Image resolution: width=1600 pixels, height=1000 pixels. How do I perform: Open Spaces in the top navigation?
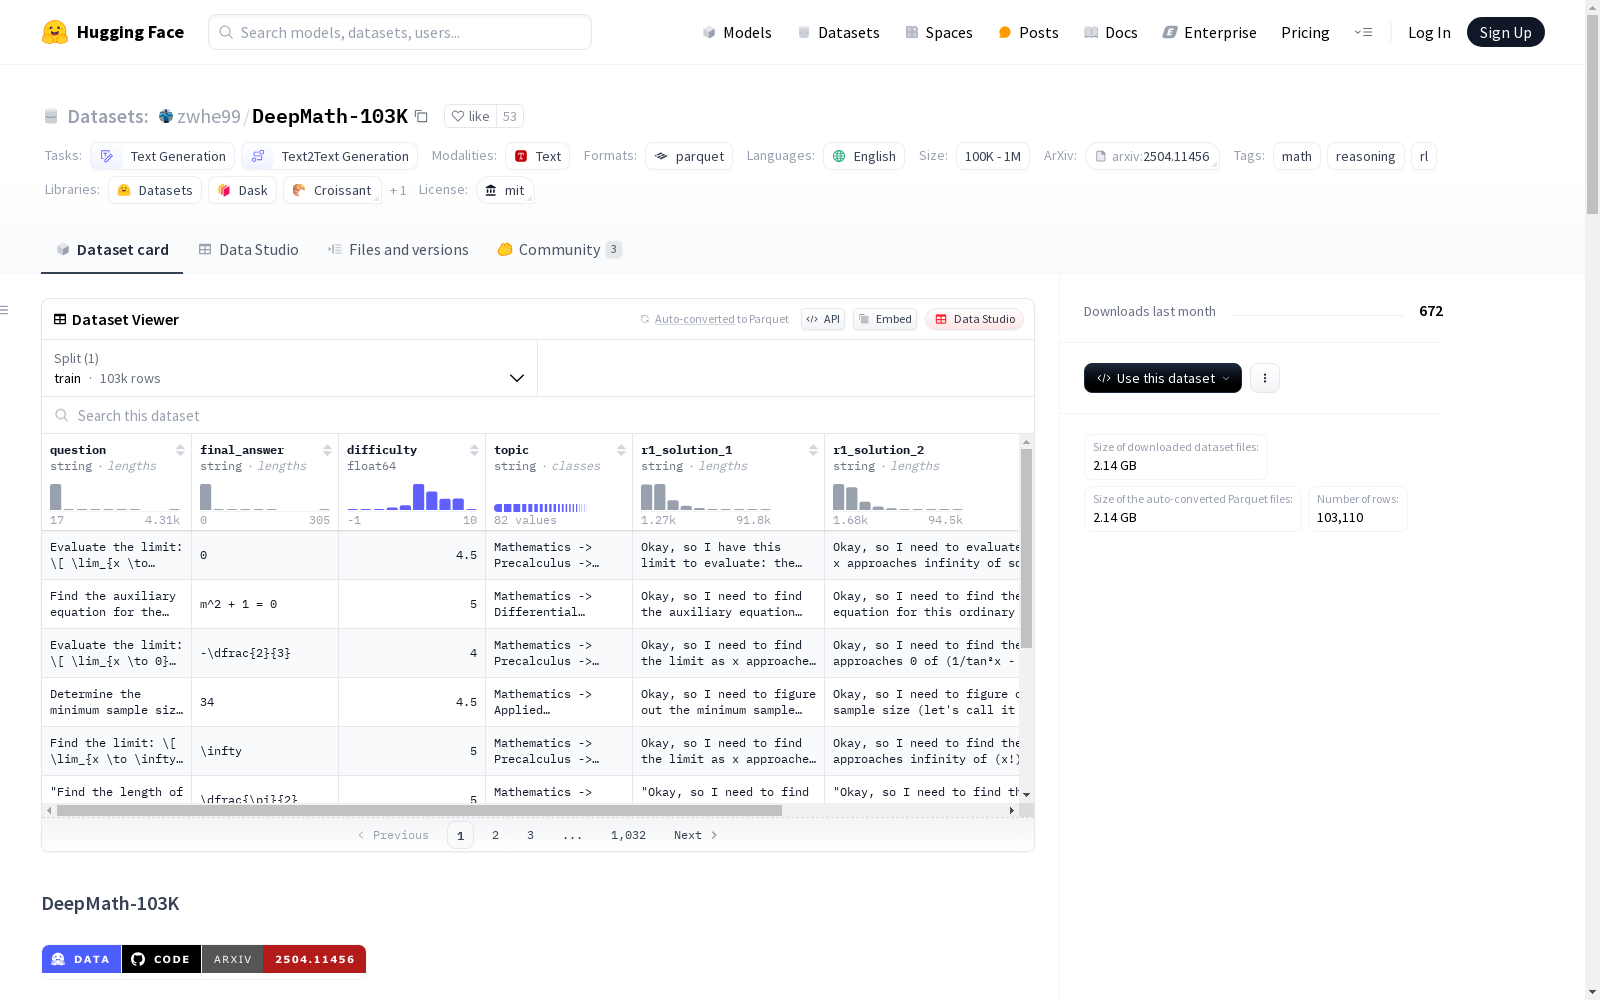tap(939, 32)
